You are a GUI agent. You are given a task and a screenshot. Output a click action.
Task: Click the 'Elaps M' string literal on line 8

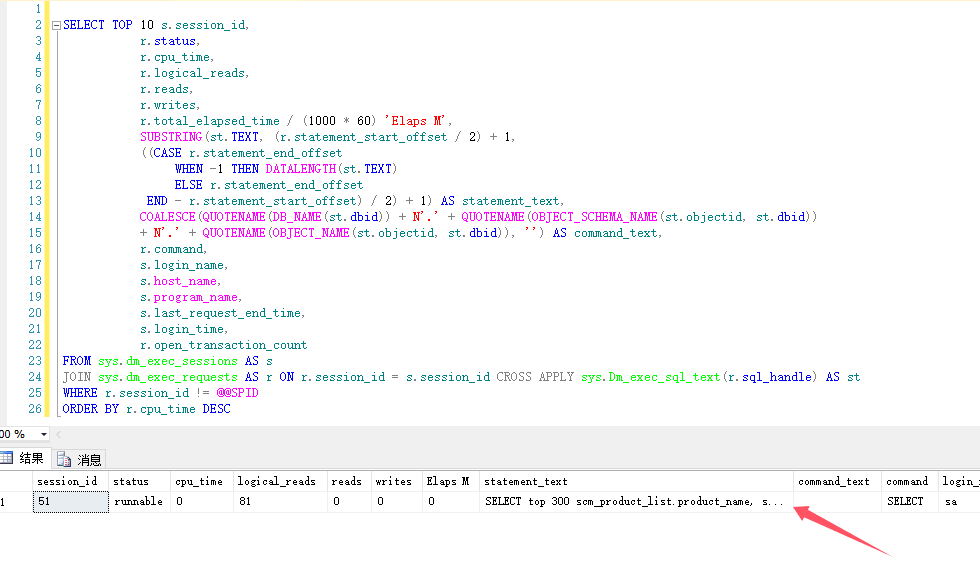coord(415,121)
